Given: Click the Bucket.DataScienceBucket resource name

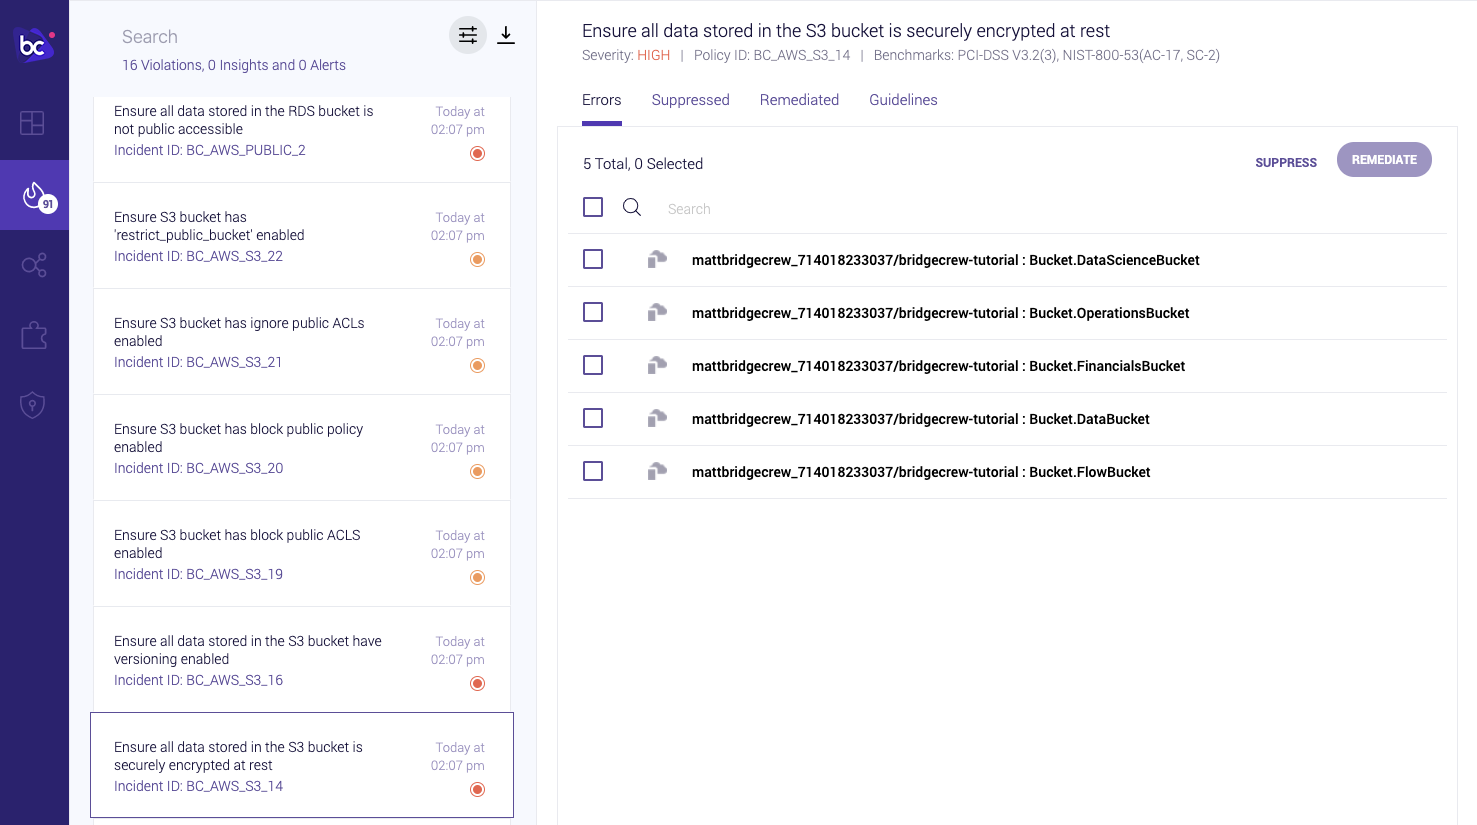Looking at the screenshot, I should click(x=945, y=260).
